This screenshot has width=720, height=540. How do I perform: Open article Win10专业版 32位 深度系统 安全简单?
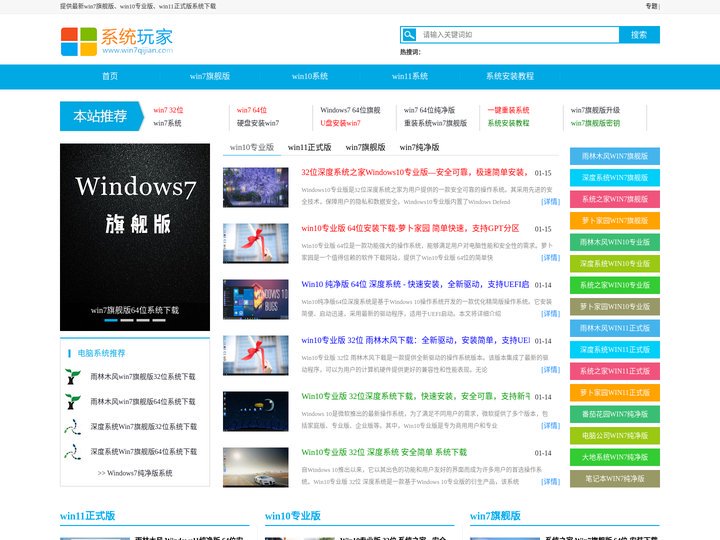[x=384, y=452]
